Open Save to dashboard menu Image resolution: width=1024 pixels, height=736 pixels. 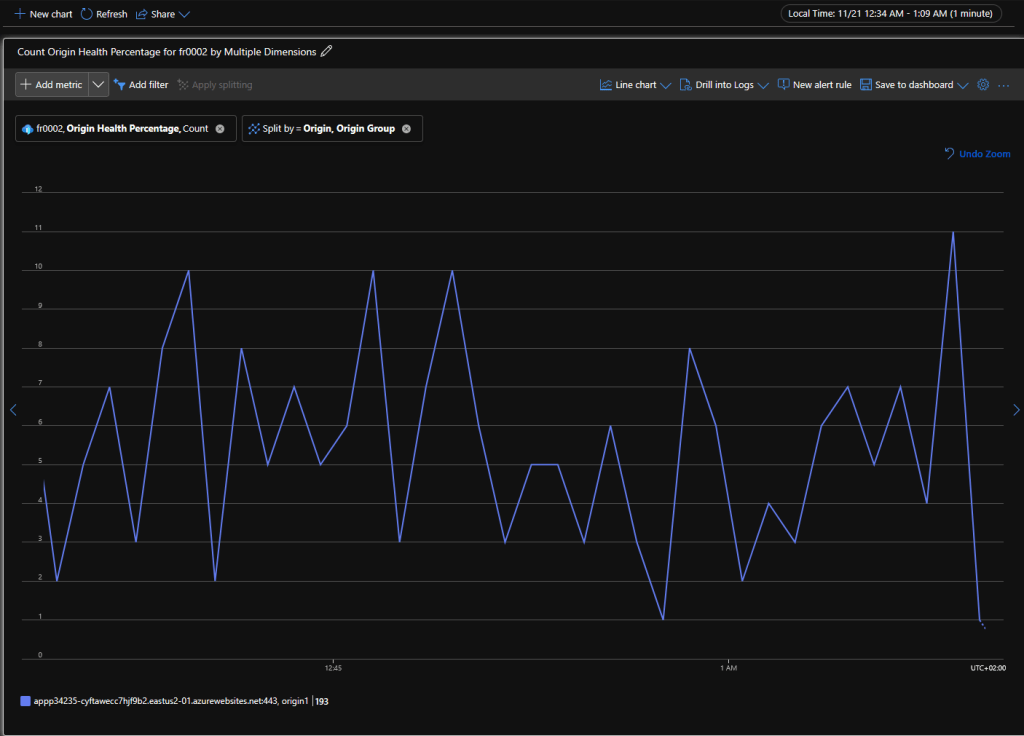tap(914, 85)
